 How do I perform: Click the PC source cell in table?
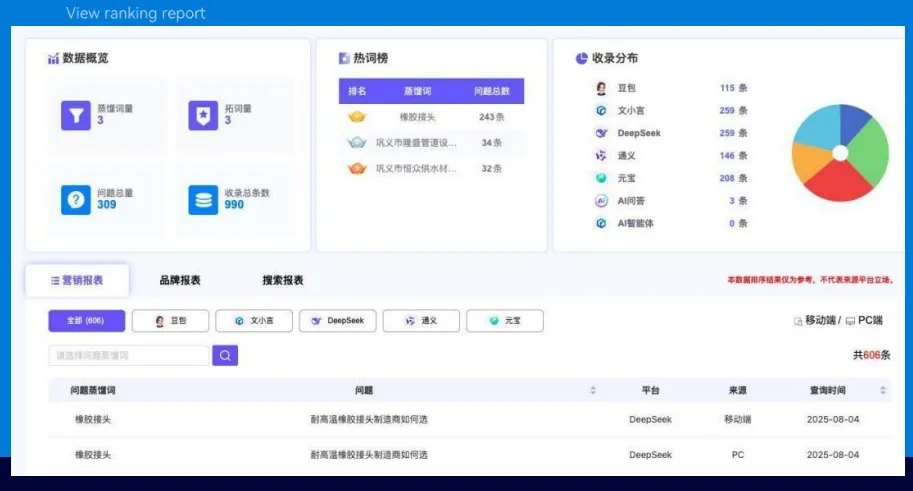(738, 455)
